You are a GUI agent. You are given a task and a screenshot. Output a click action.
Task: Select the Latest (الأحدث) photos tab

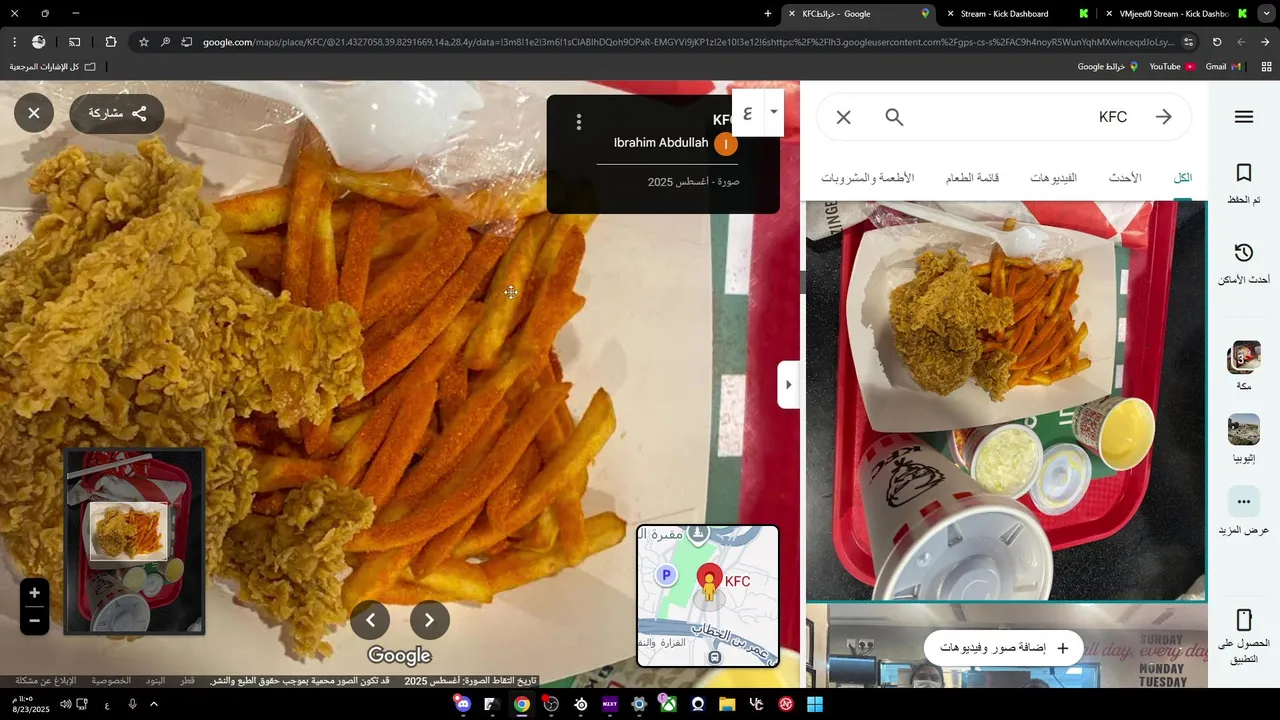(1125, 178)
